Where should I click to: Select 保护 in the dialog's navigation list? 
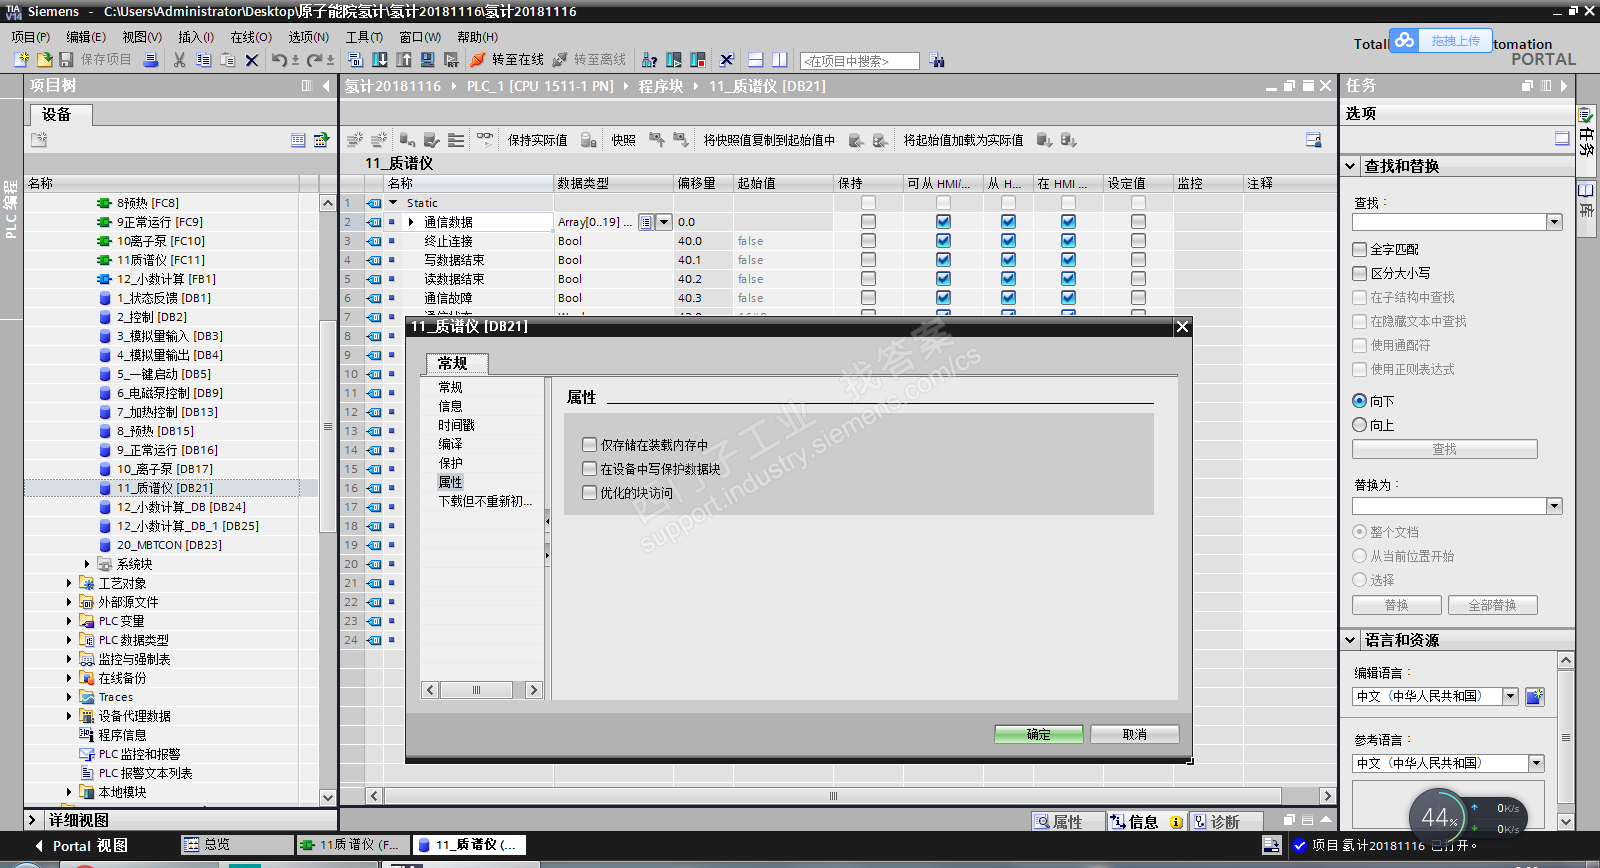[451, 463]
